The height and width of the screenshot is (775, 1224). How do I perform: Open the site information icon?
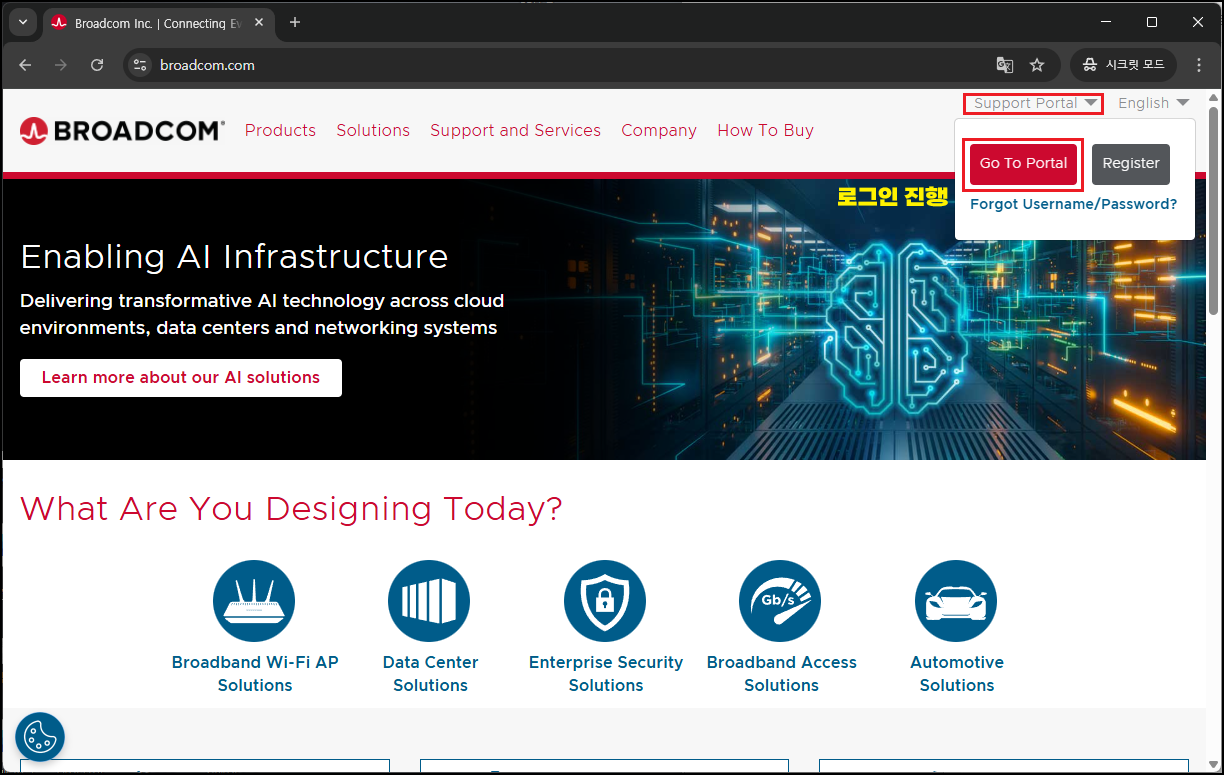coord(140,65)
